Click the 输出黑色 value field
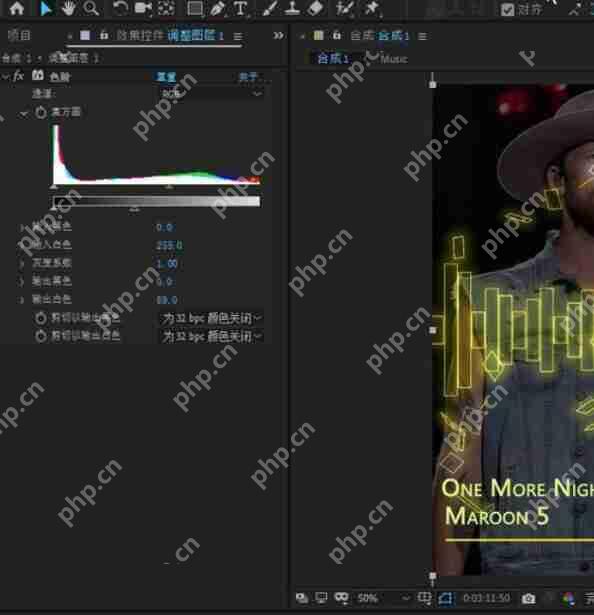This screenshot has width=594, height=615. pyautogui.click(x=164, y=282)
